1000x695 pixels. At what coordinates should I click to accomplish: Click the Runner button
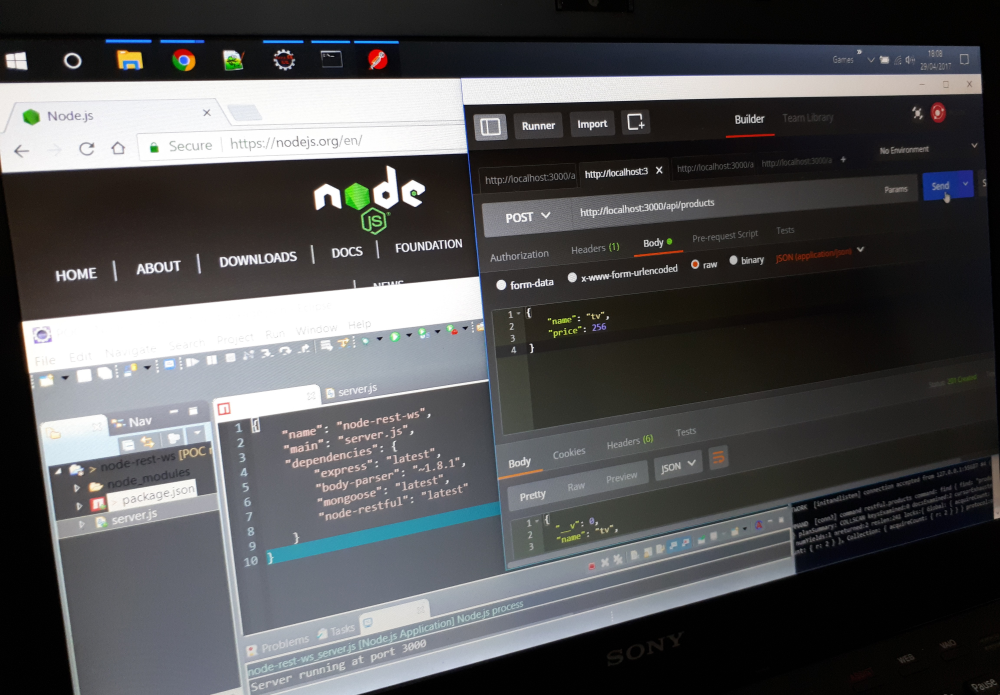[538, 126]
